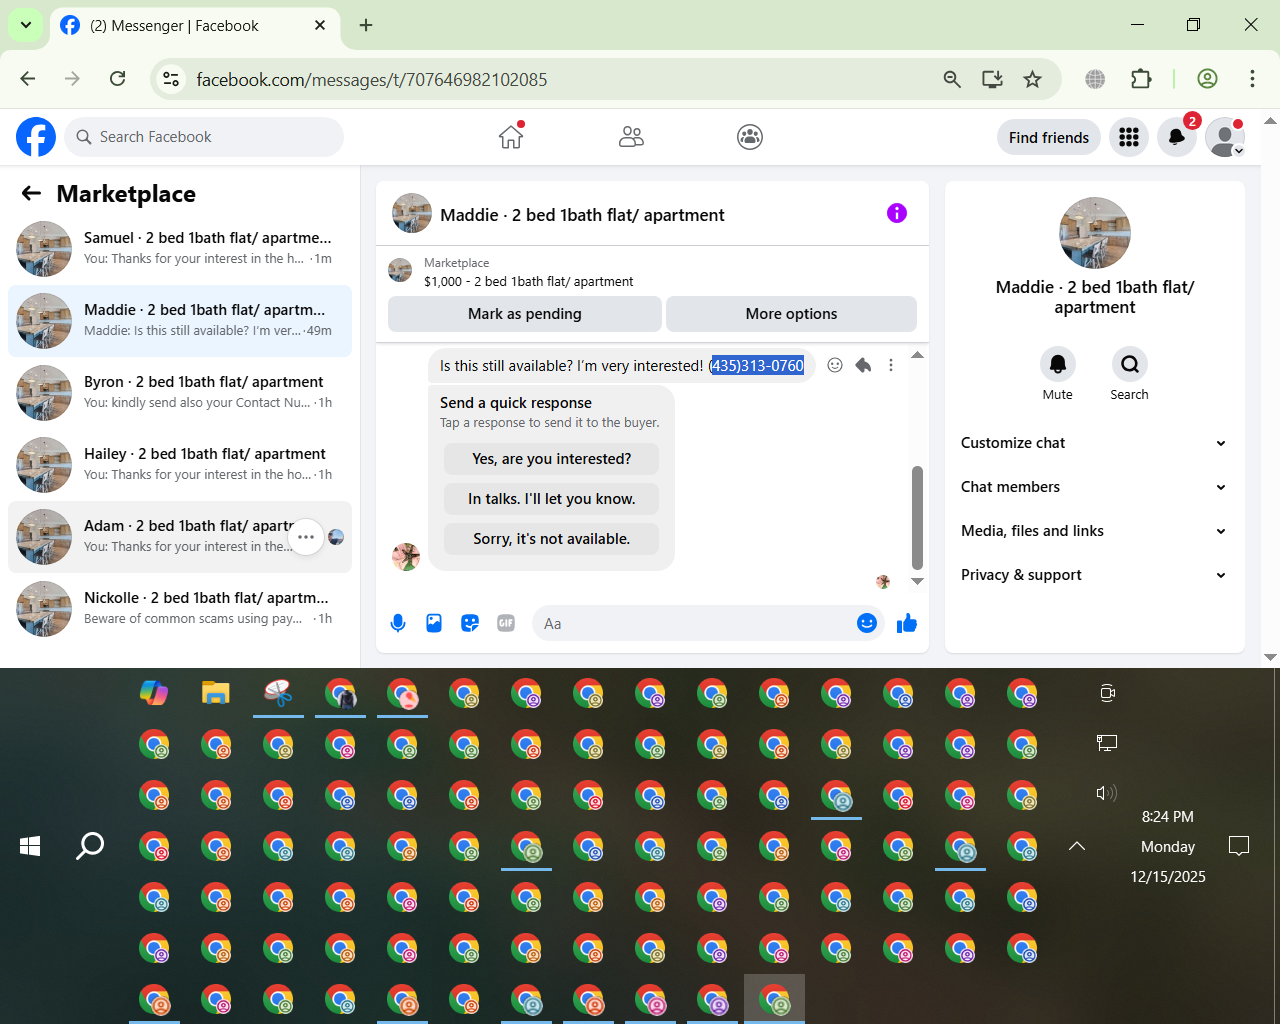1280x1024 pixels.
Task: Mute the Maddie conversation
Action: (1058, 364)
